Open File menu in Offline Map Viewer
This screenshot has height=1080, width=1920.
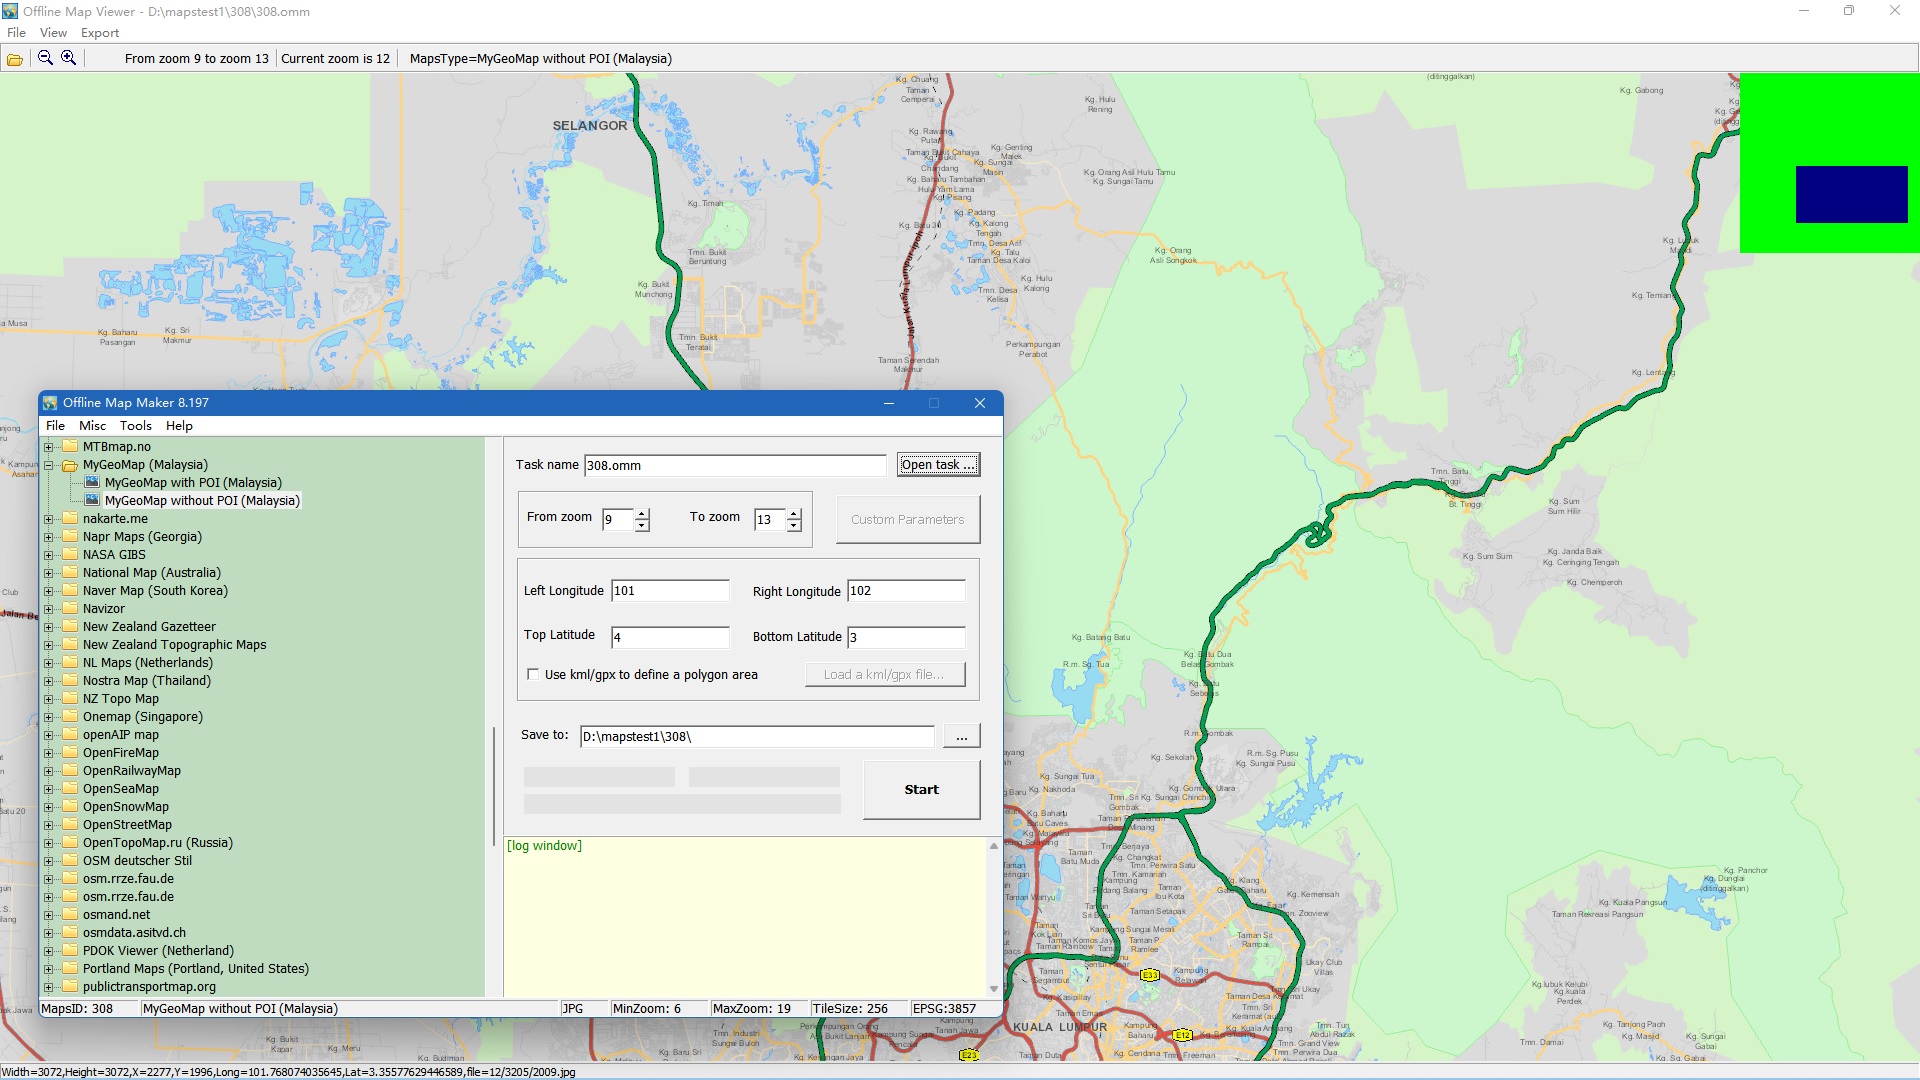(x=16, y=33)
